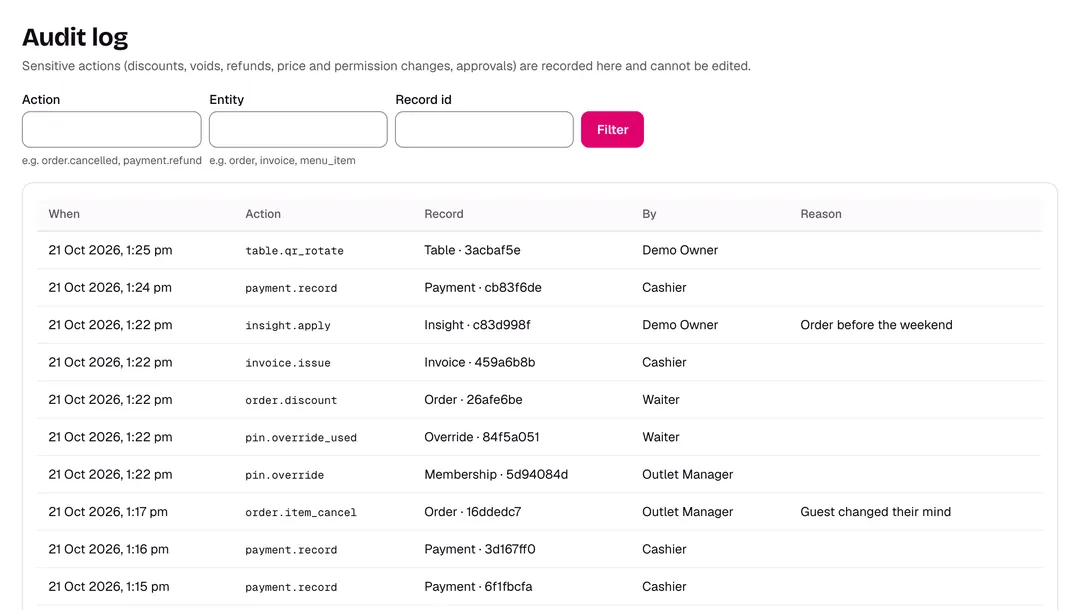Click the Audit log page heading

75,37
